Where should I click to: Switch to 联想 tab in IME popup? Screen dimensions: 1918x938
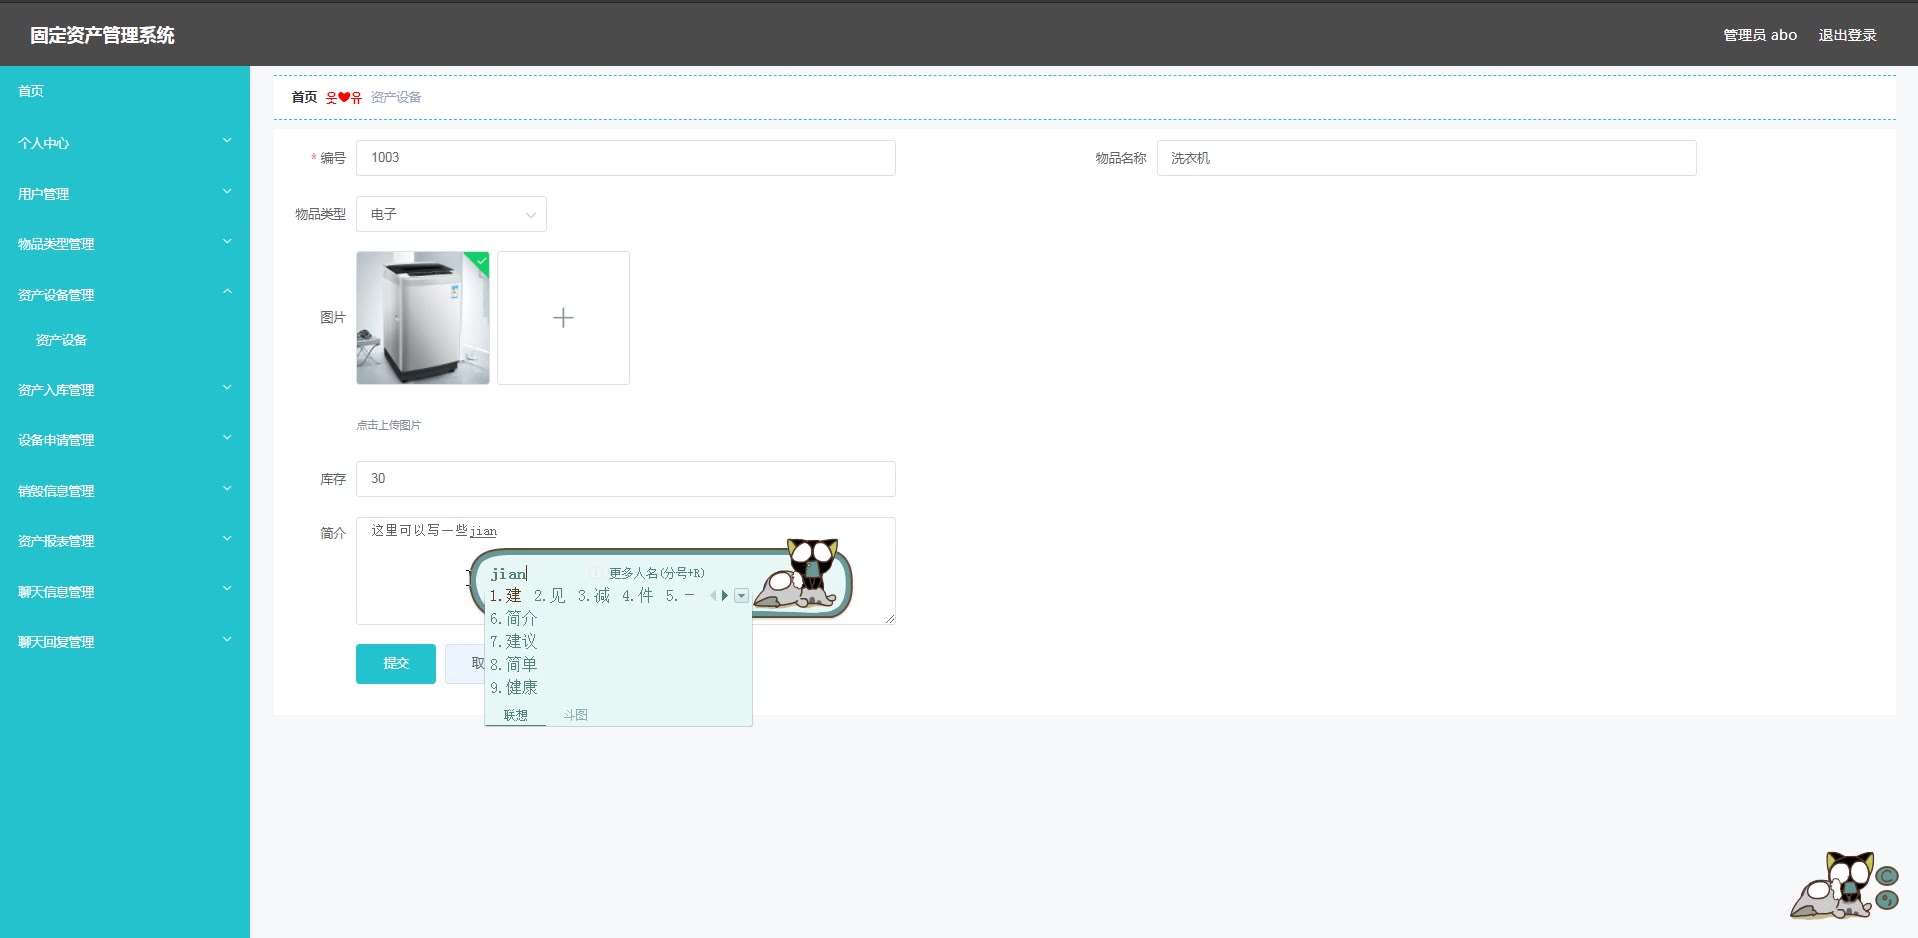516,715
